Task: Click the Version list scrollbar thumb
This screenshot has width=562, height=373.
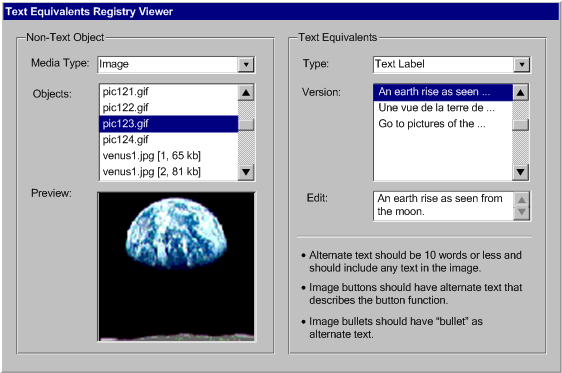Action: point(520,125)
